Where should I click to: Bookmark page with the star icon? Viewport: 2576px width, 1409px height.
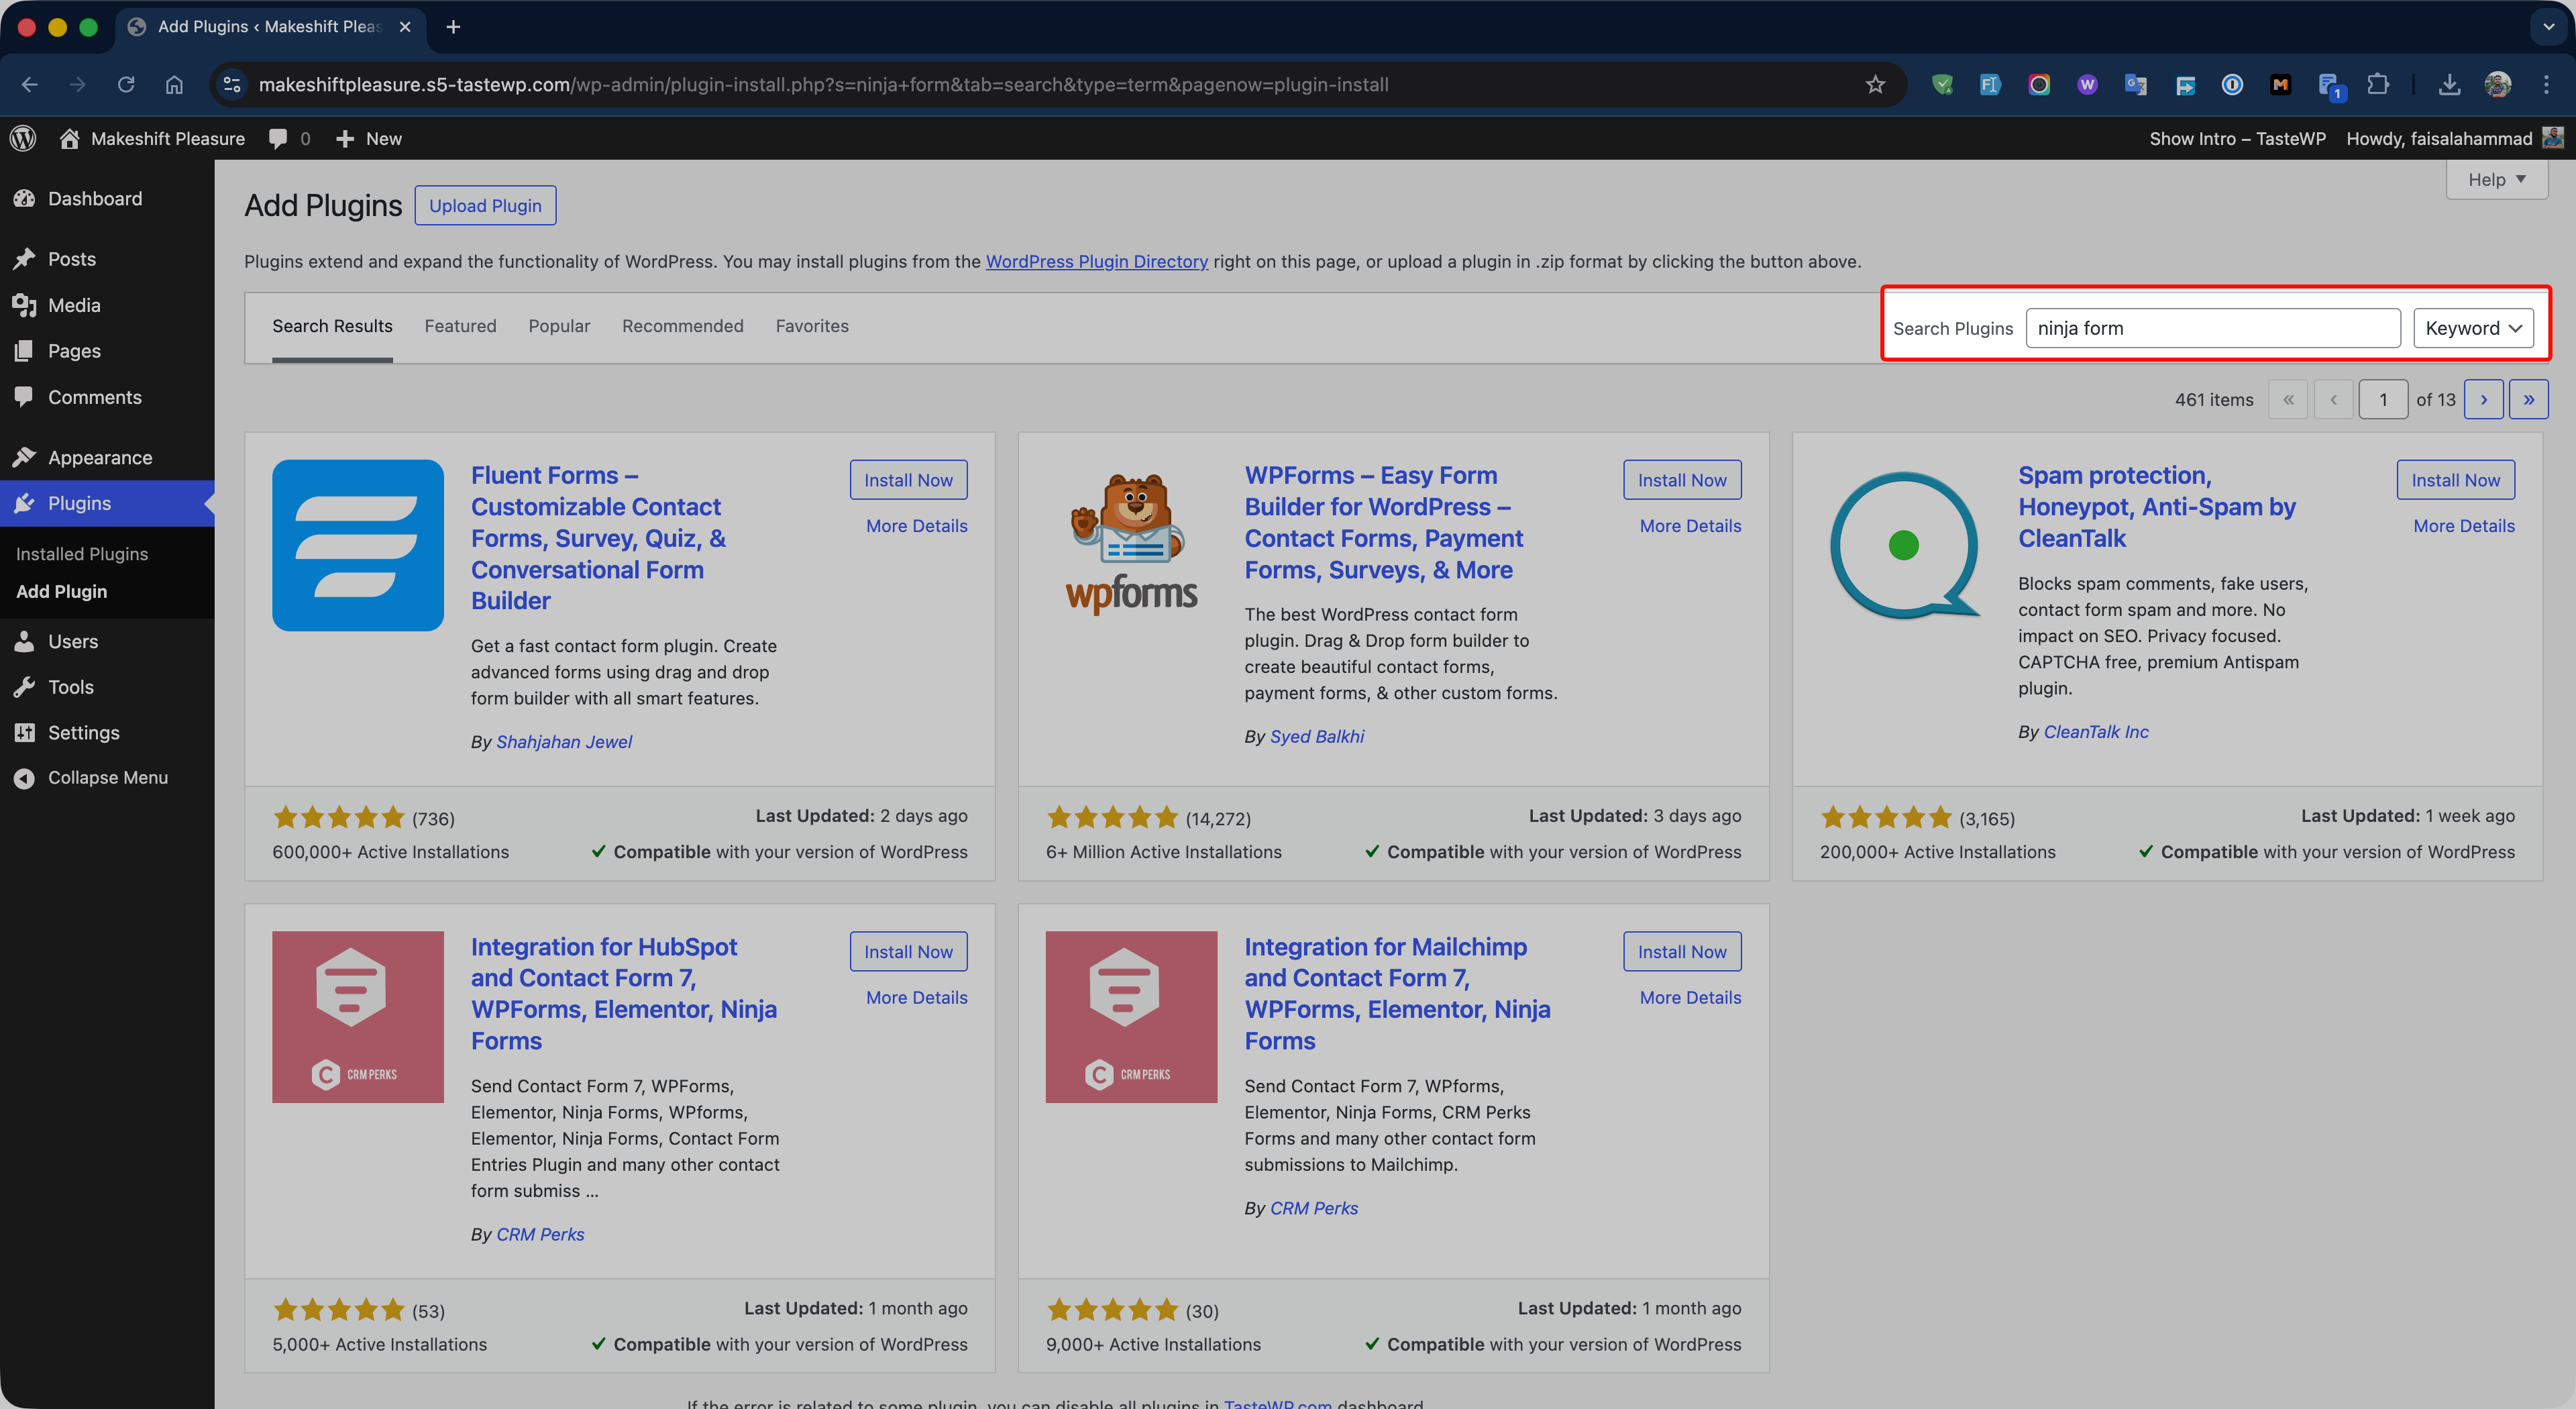point(1875,85)
